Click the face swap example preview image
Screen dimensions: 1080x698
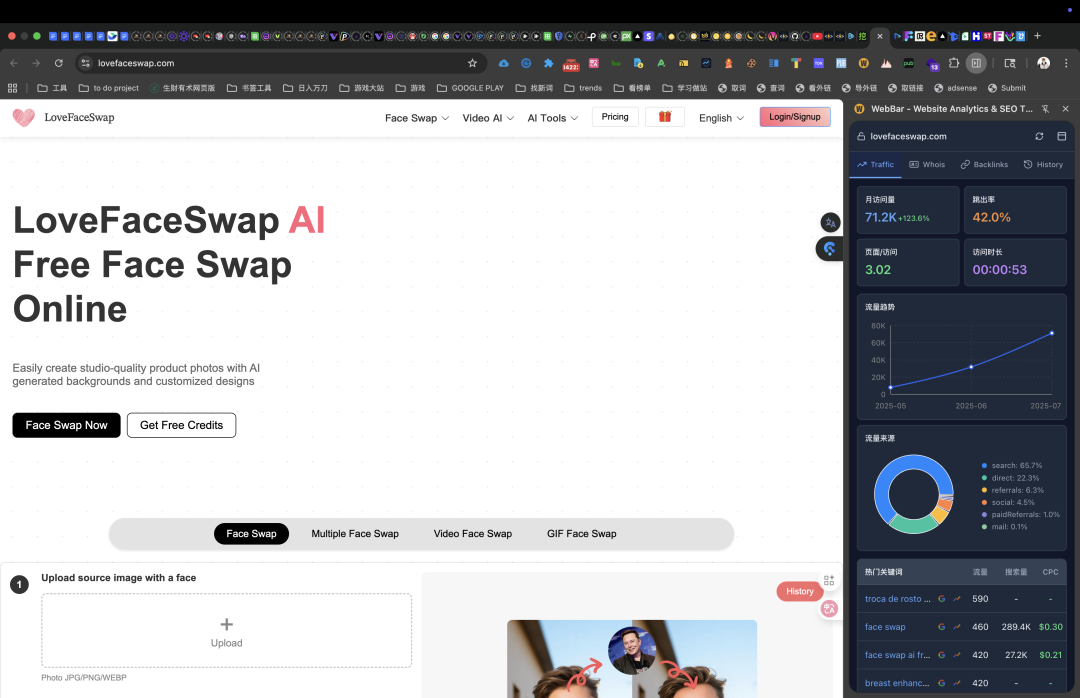pos(632,659)
